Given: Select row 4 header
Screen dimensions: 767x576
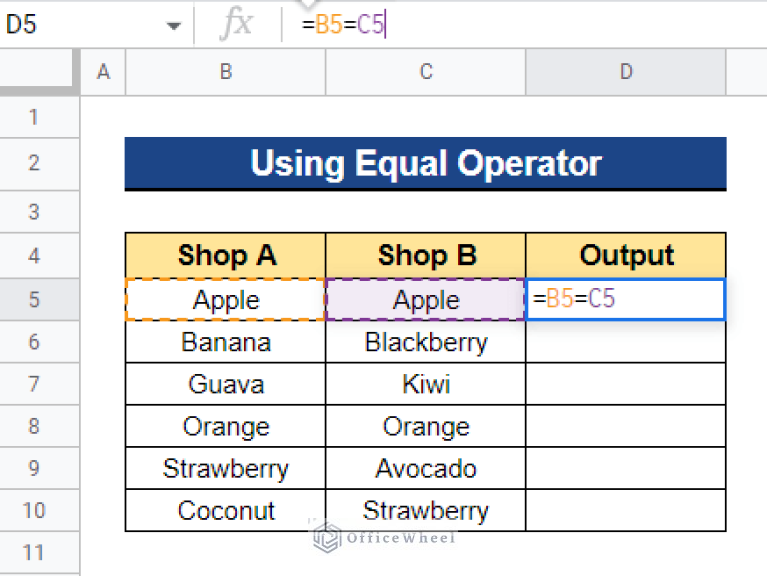Looking at the screenshot, I should click(x=39, y=256).
